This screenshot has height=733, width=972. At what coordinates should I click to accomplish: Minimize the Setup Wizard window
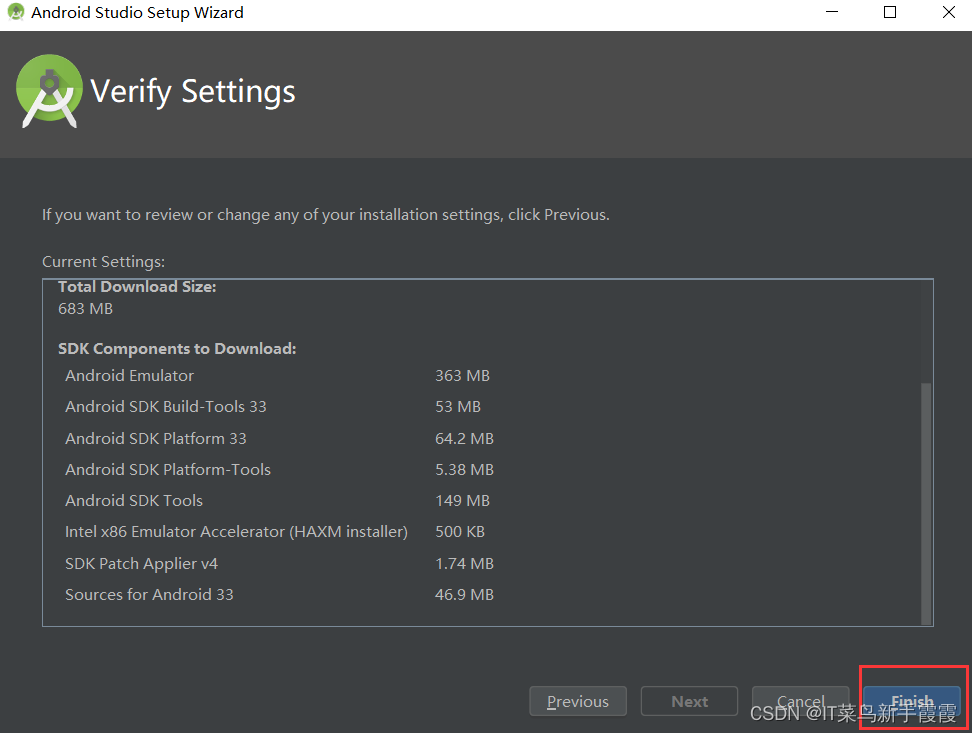pyautogui.click(x=832, y=12)
